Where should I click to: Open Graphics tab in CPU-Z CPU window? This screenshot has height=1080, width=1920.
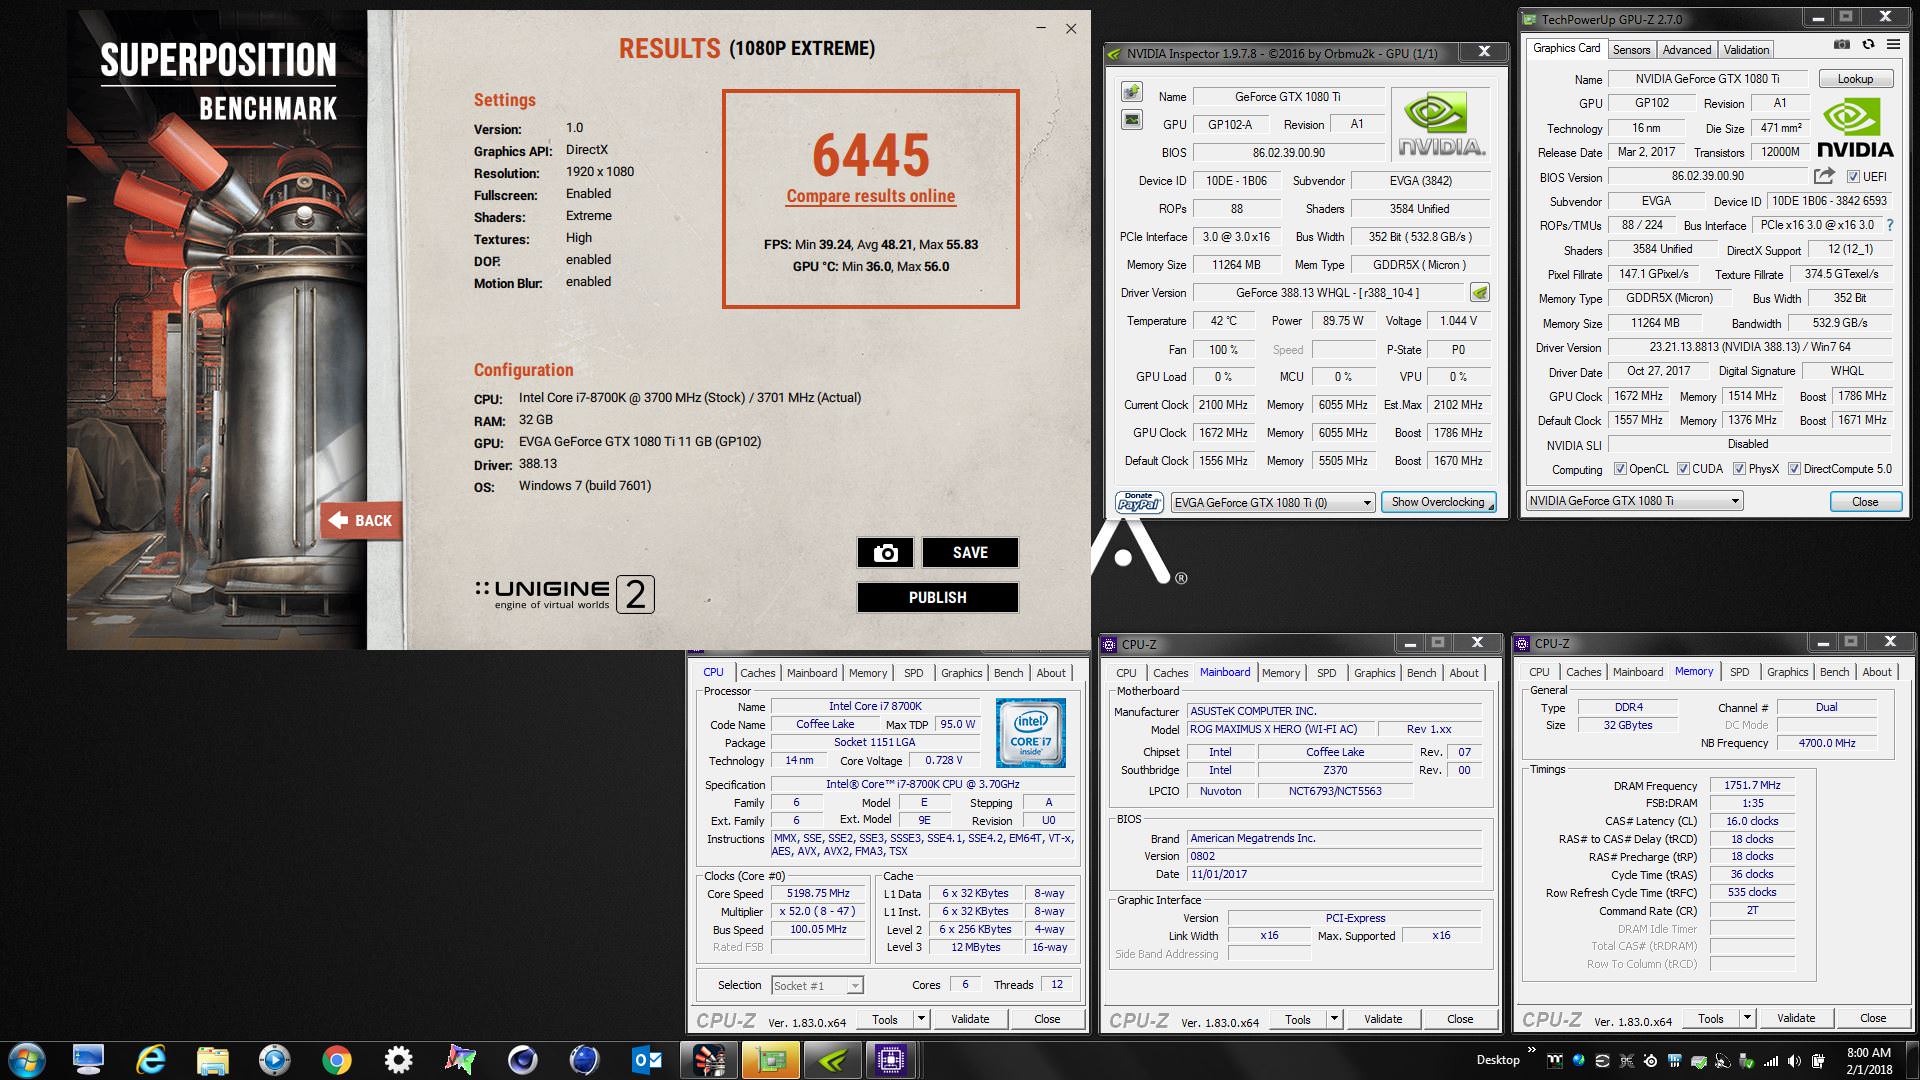[961, 673]
